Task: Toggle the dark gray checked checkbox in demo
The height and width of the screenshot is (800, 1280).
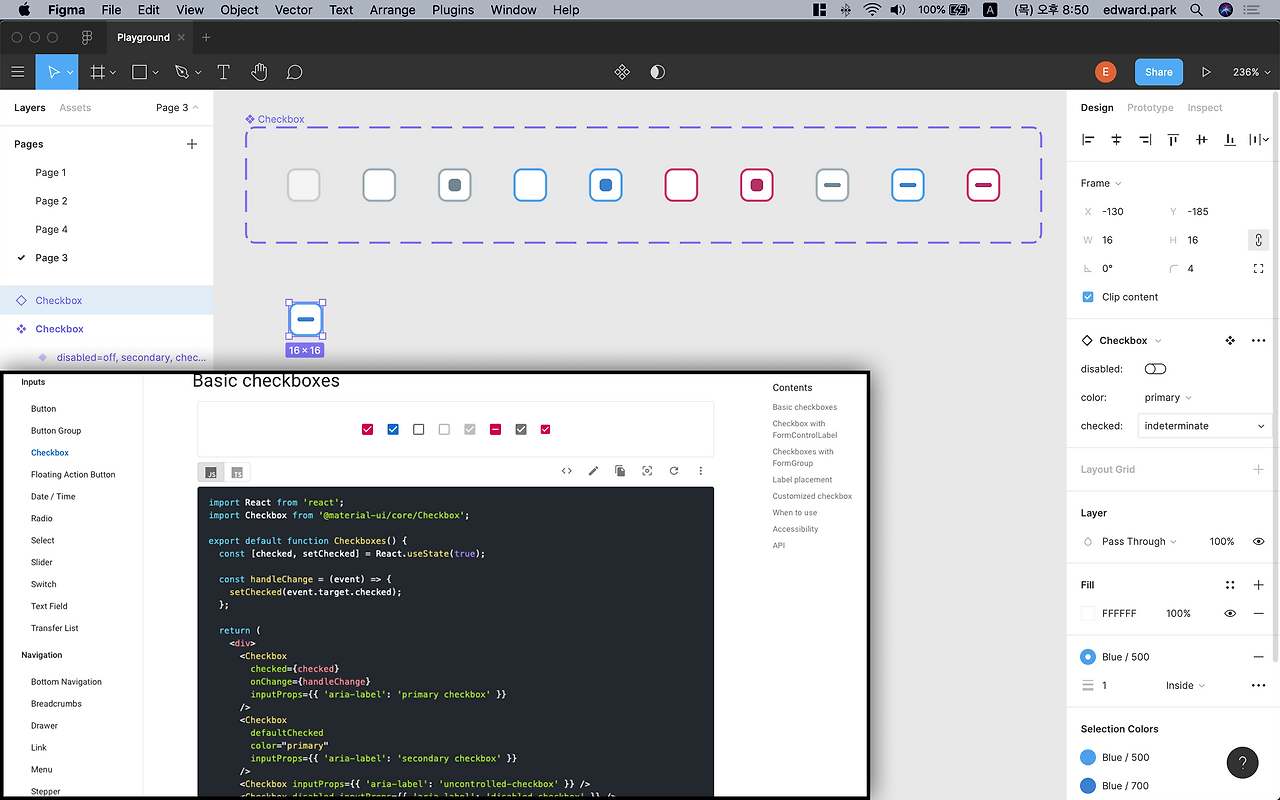Action: tap(521, 430)
